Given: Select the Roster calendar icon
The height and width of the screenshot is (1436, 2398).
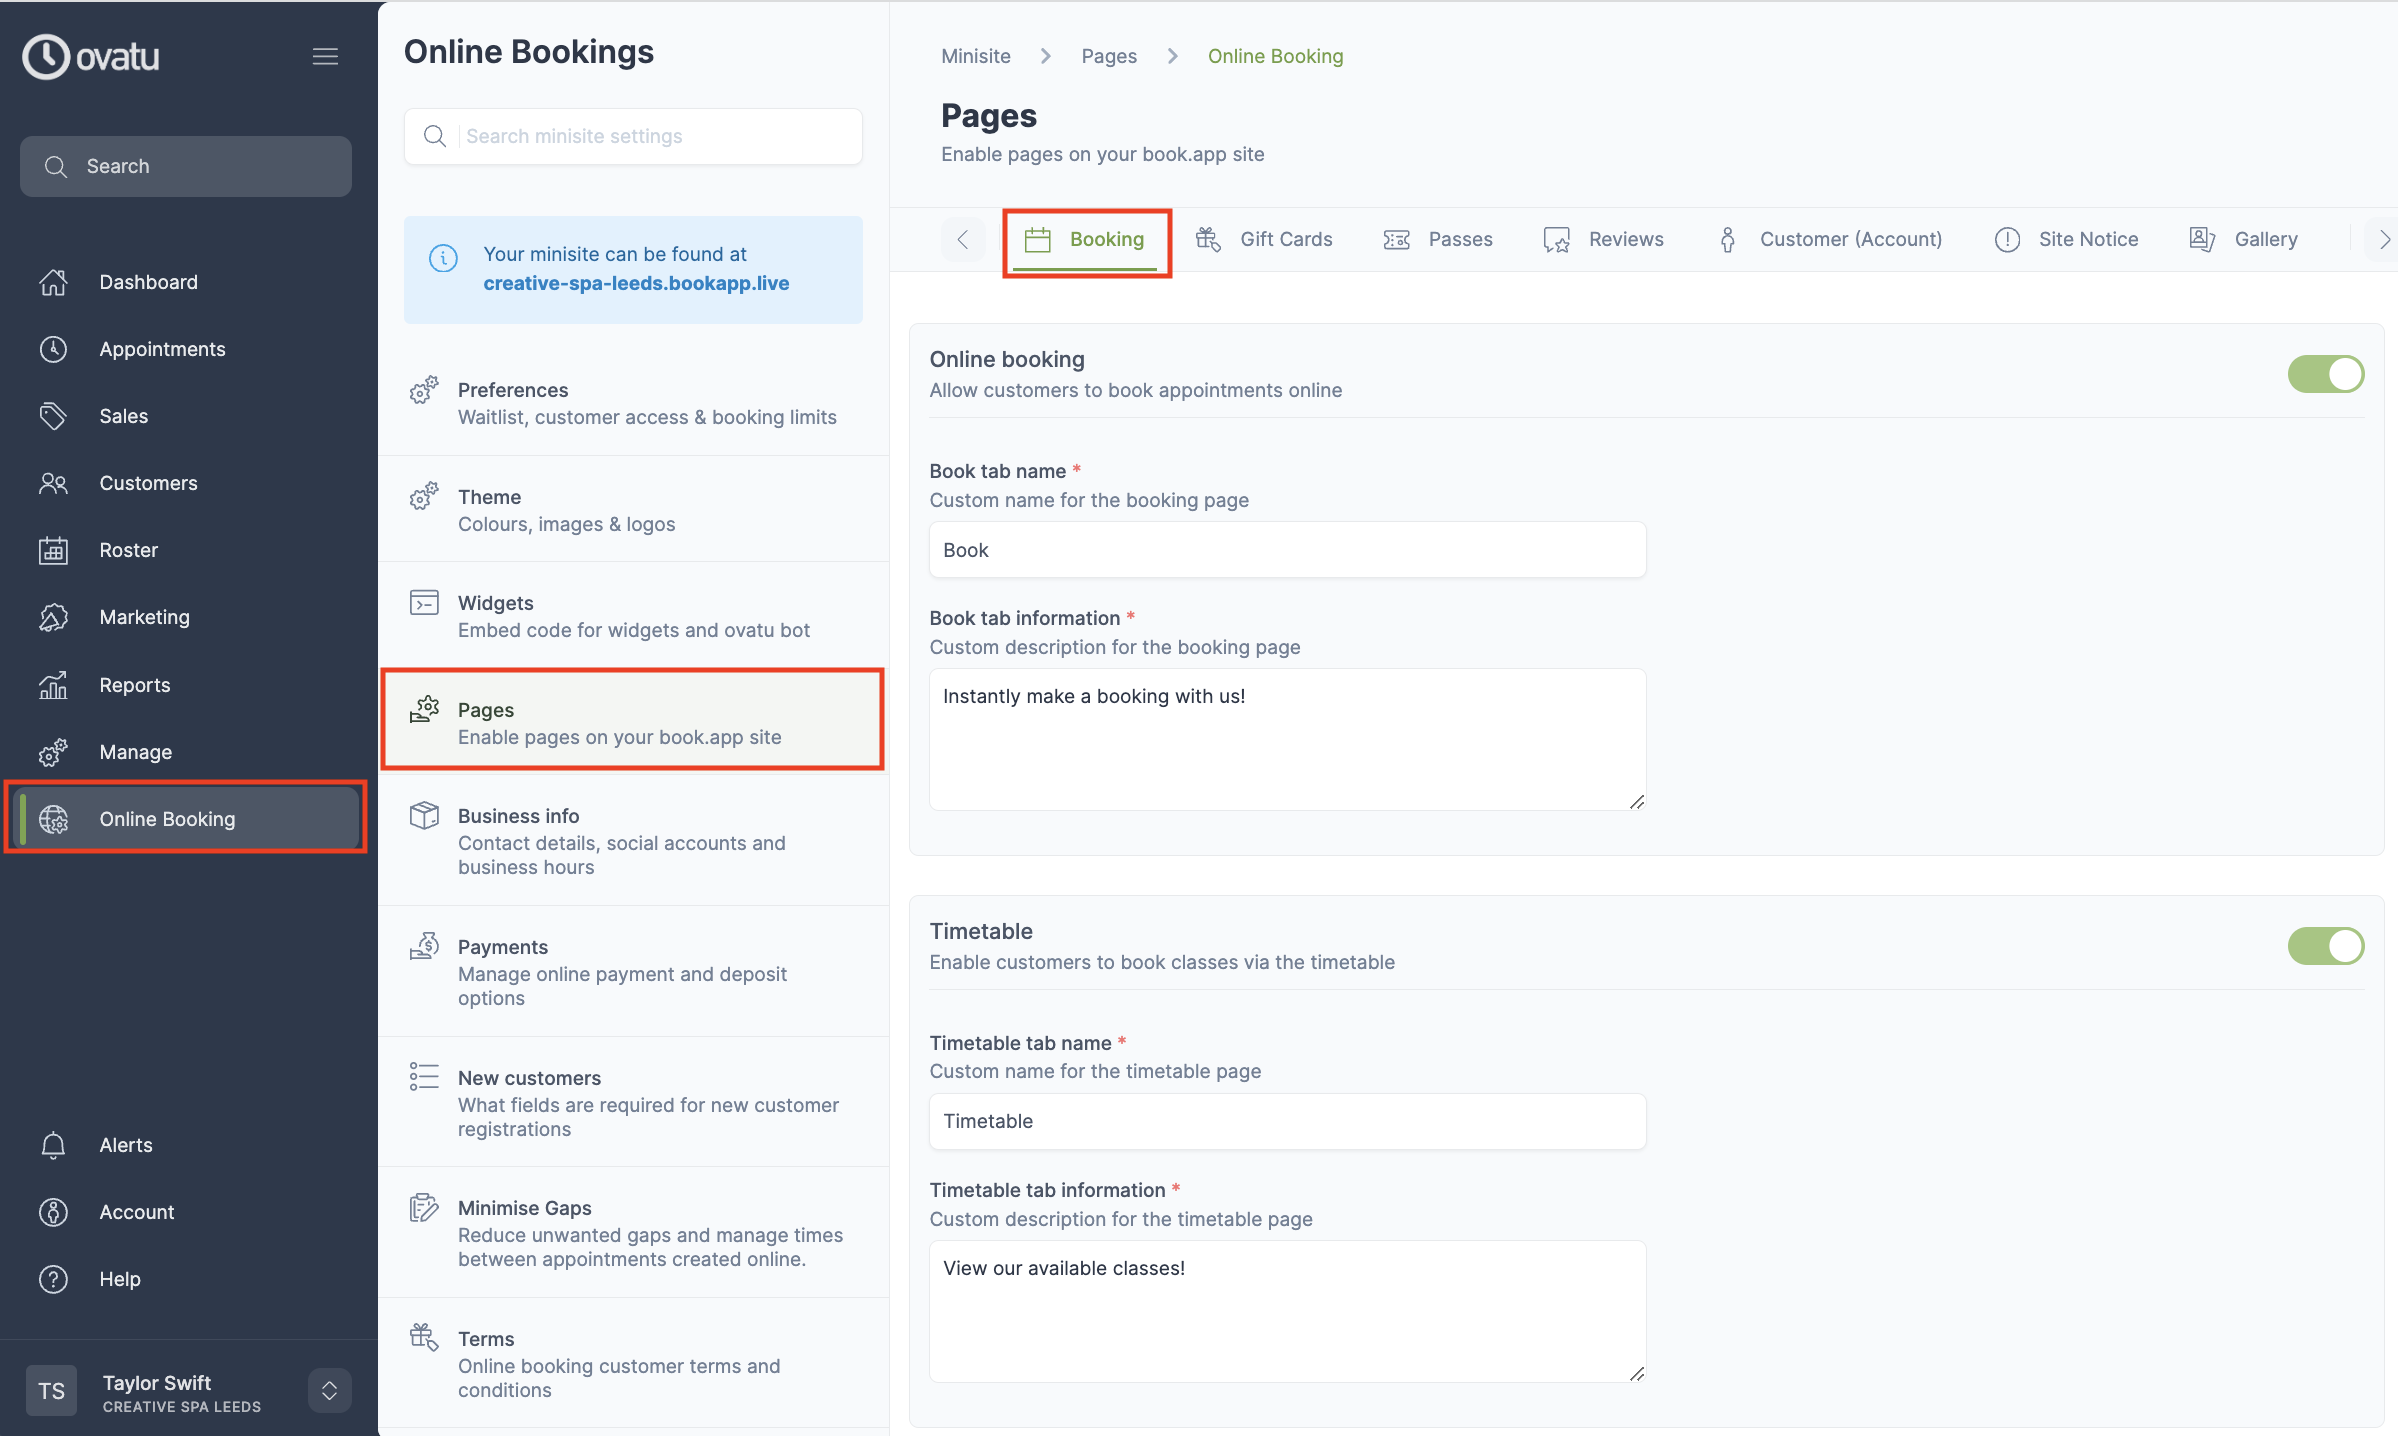Looking at the screenshot, I should [53, 550].
